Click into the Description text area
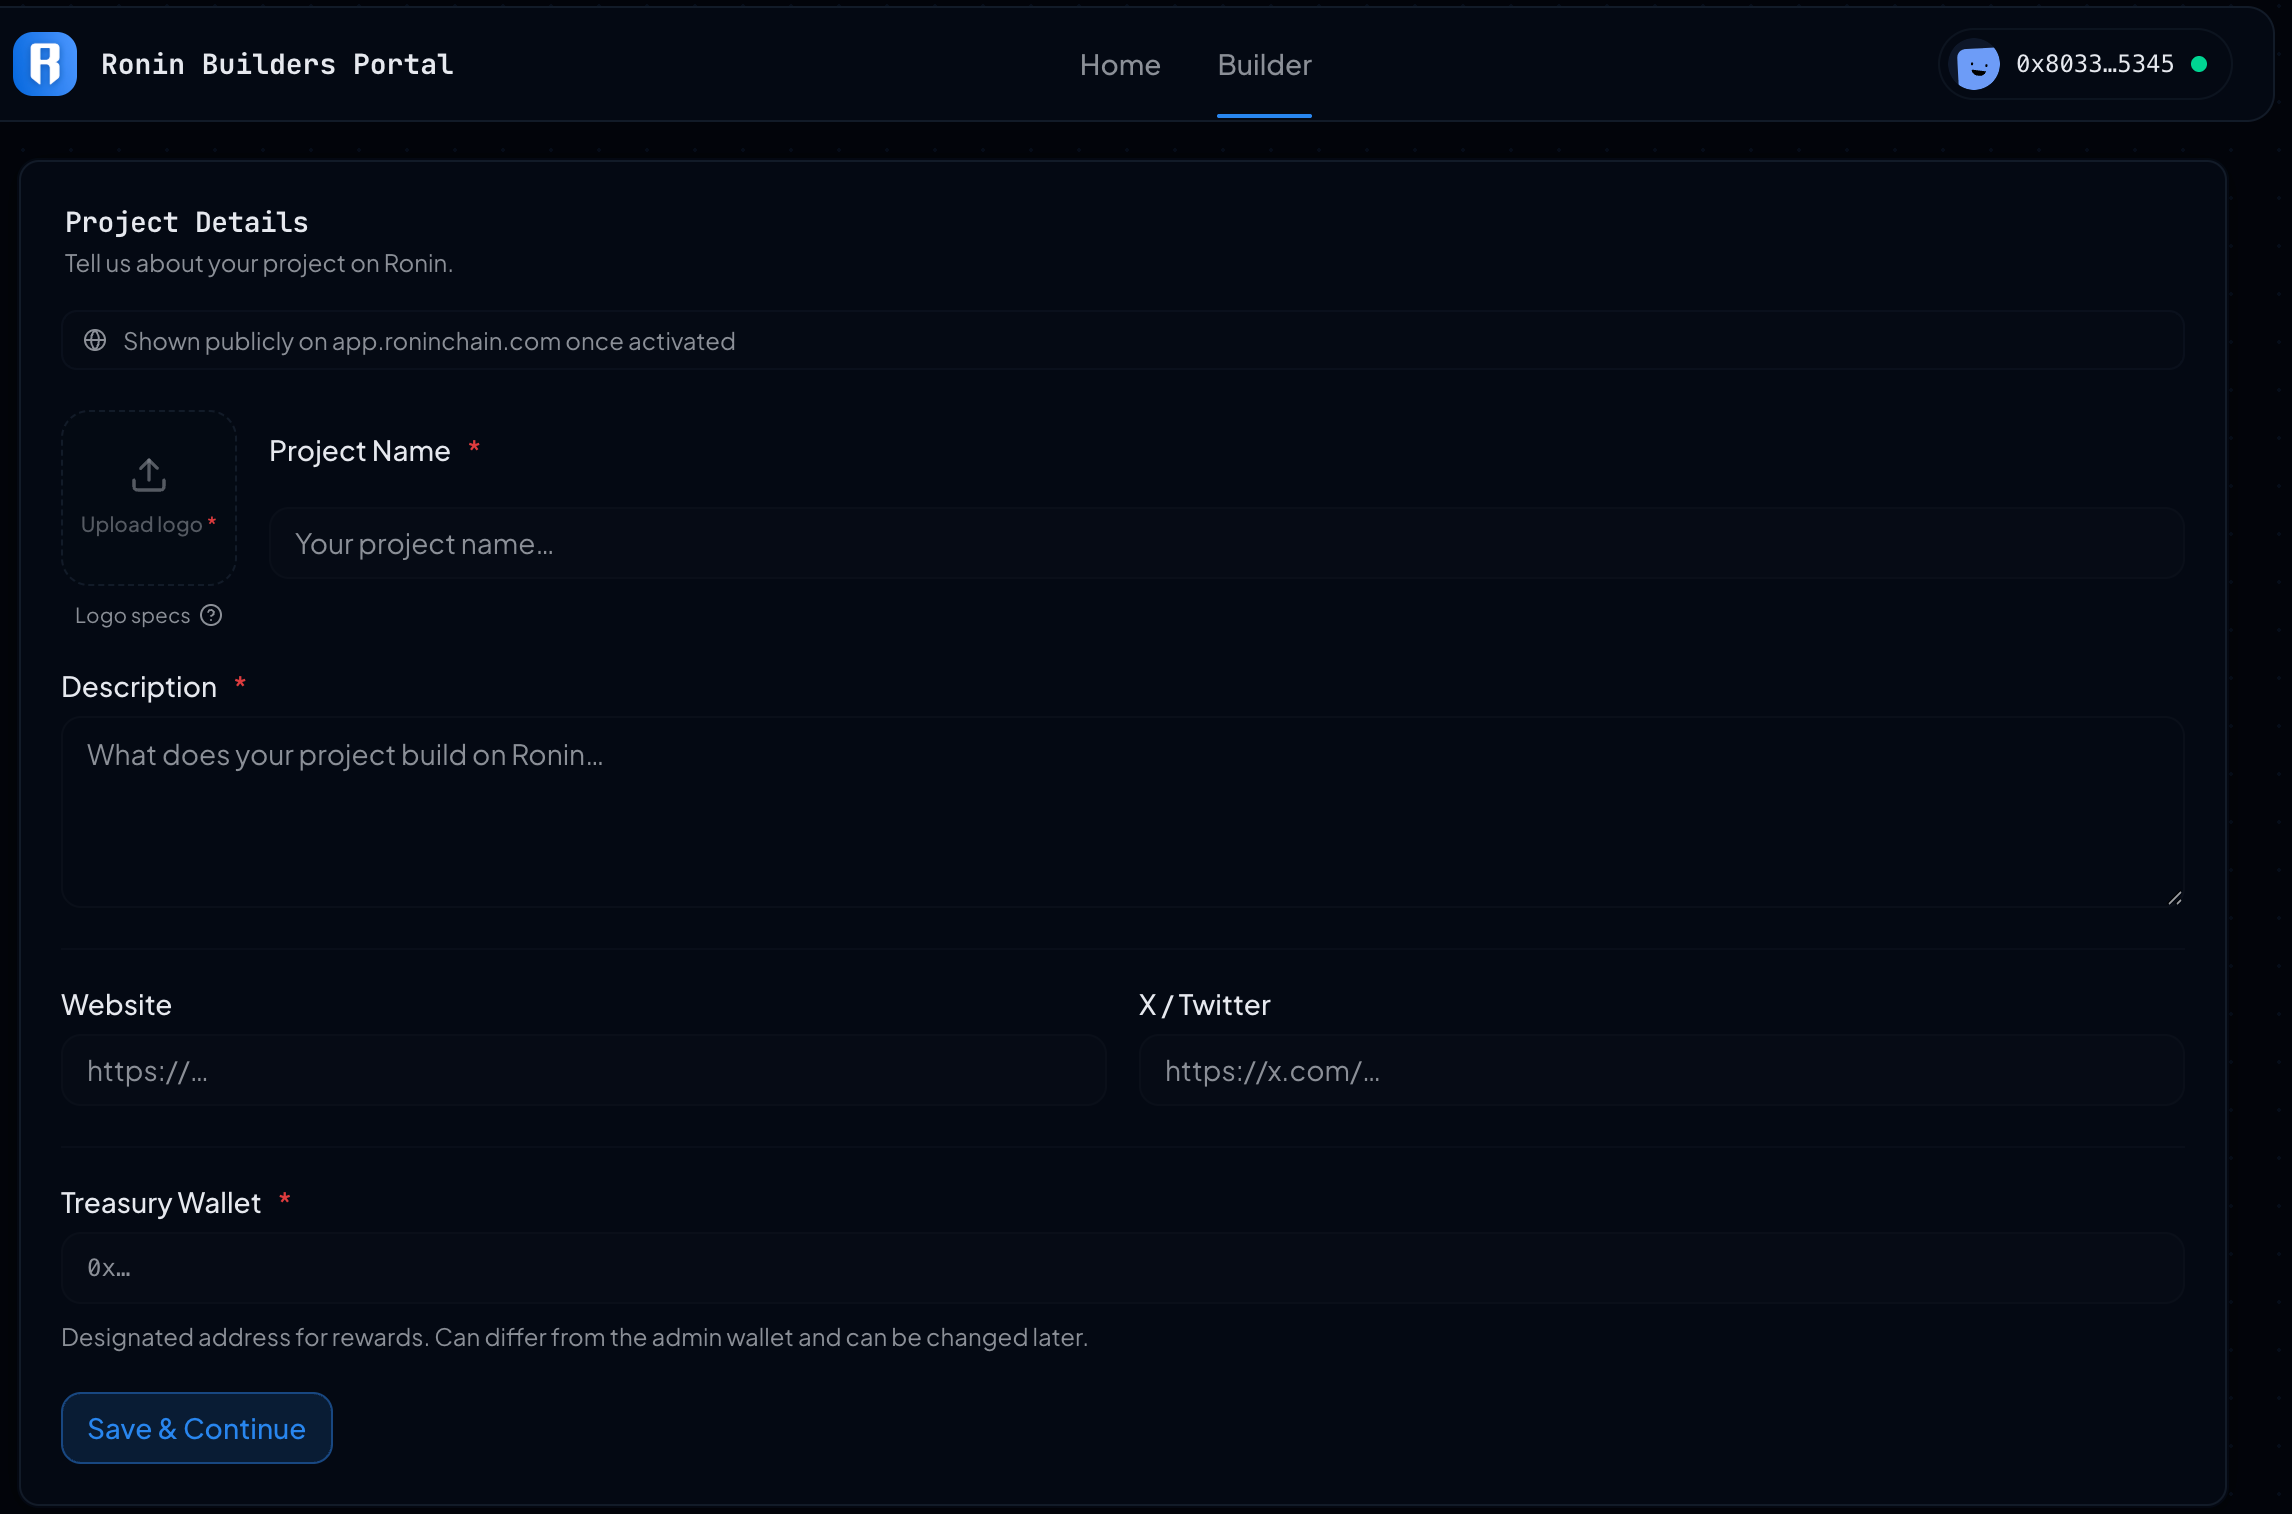 click(x=1120, y=811)
